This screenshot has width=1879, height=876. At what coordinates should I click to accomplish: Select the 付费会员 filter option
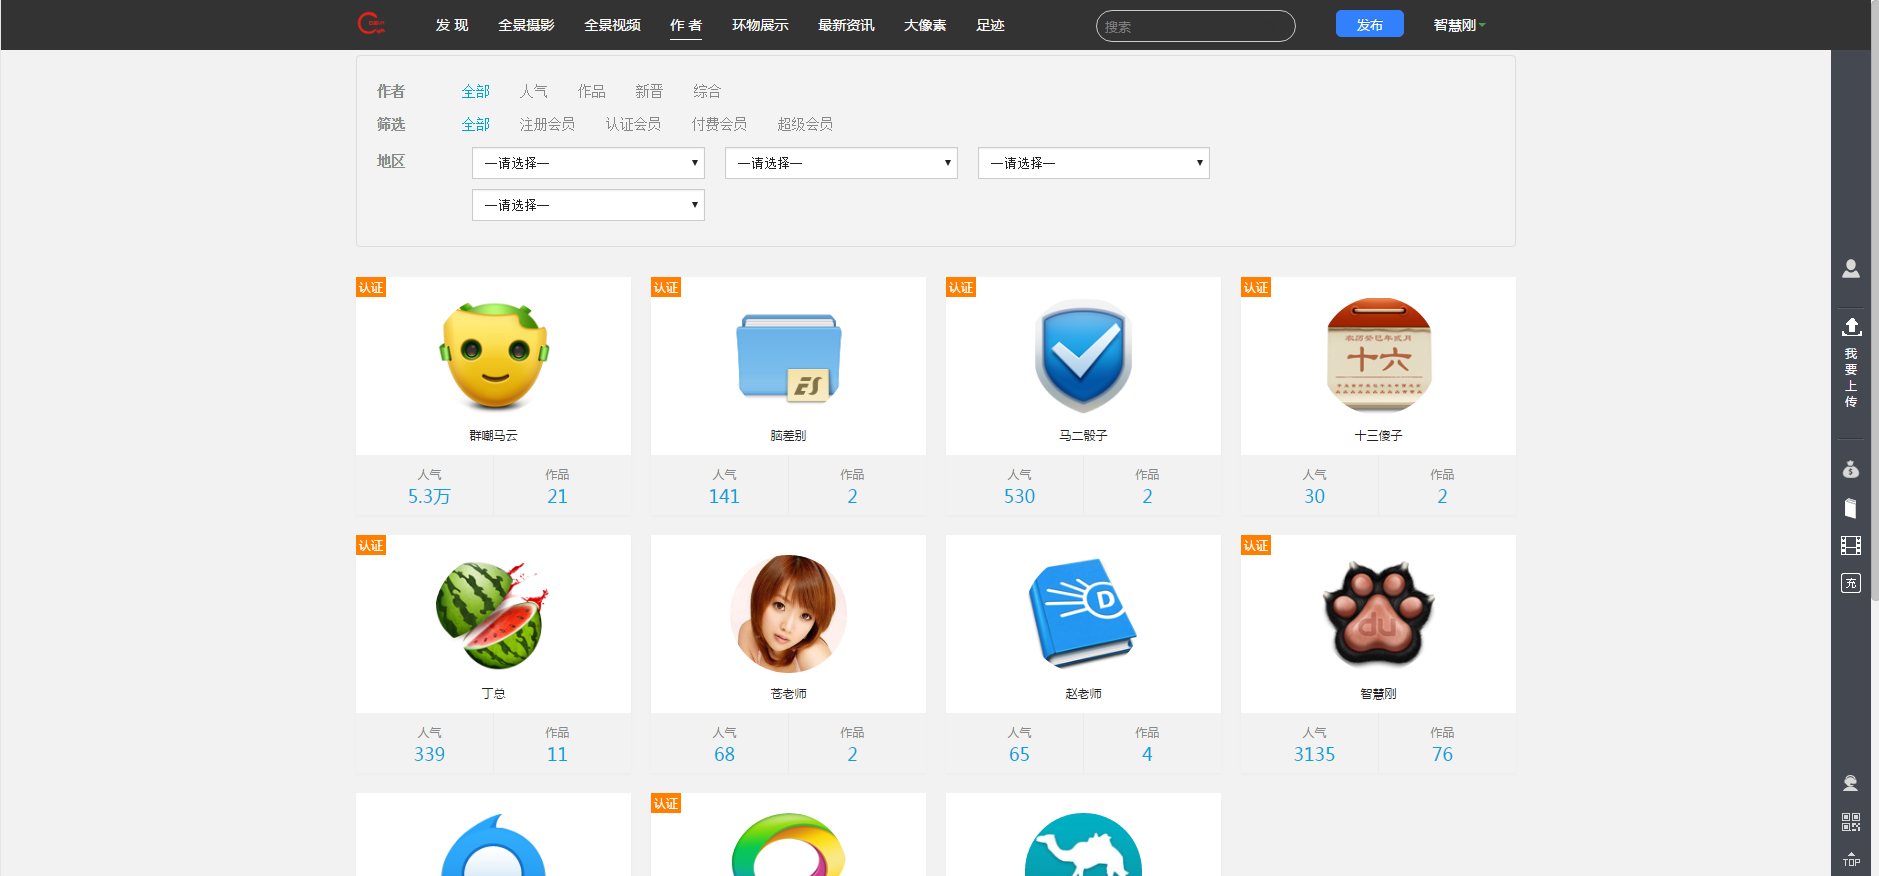(x=719, y=124)
